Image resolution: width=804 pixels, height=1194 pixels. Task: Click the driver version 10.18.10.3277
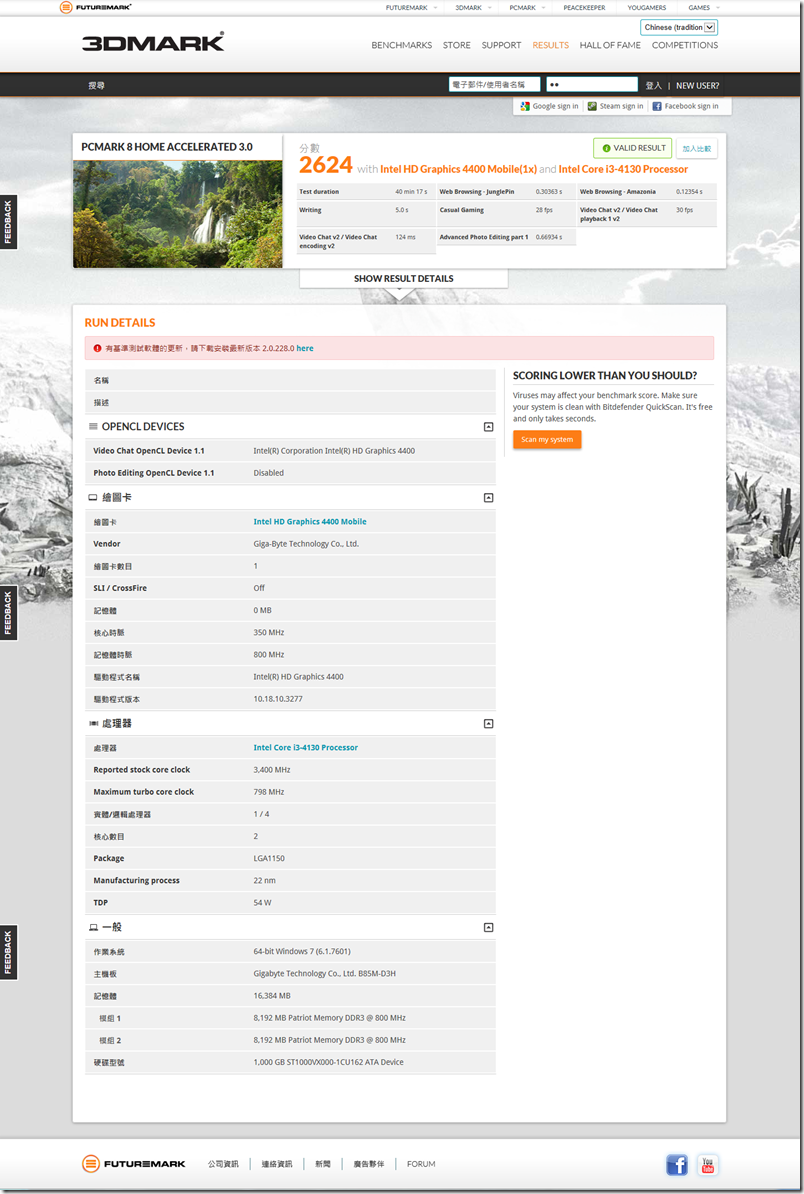[278, 699]
